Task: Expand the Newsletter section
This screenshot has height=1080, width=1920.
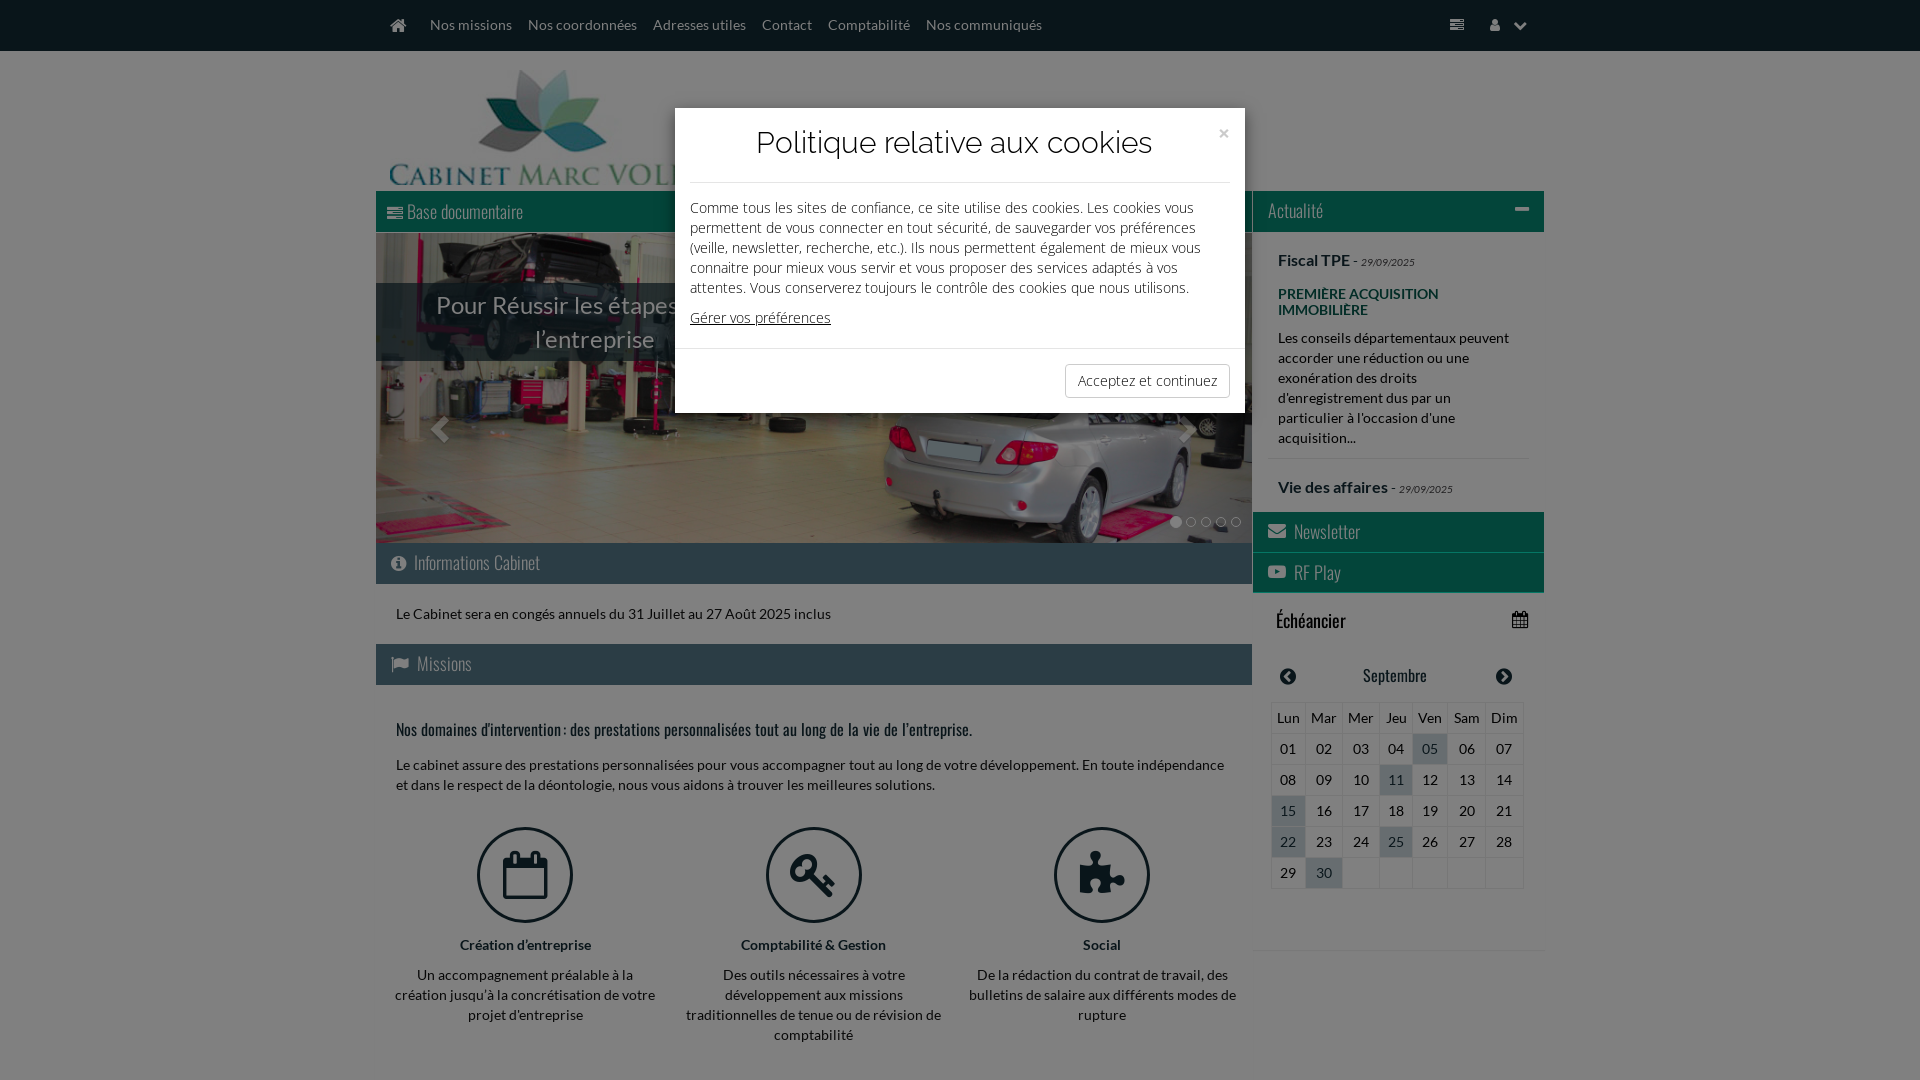Action: 1326,532
